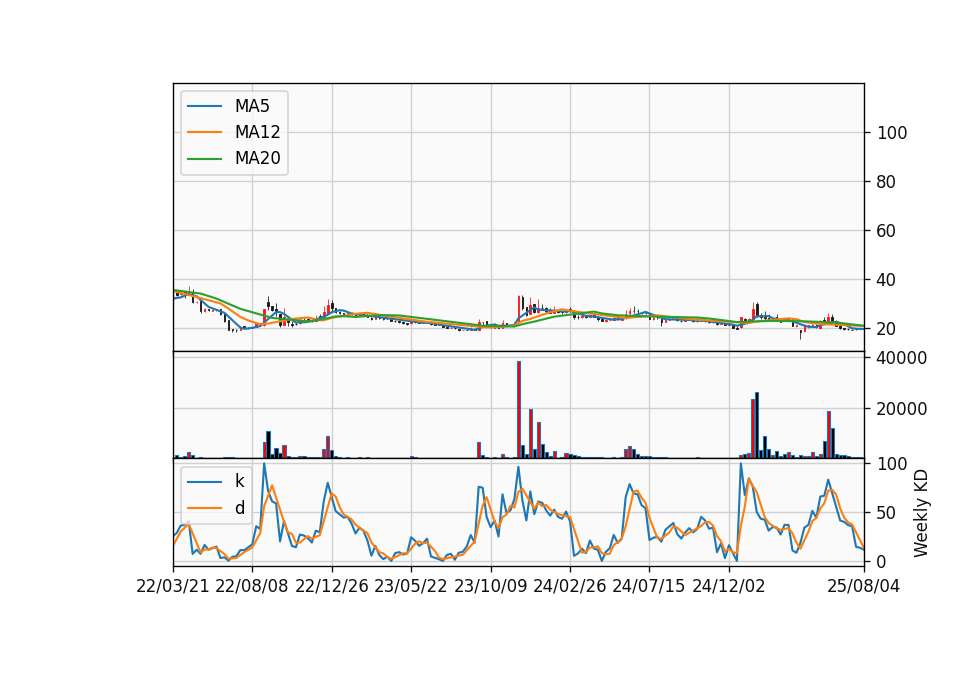Click the orange MA12 legend line
The height and width of the screenshot is (690, 960).
(x=204, y=132)
